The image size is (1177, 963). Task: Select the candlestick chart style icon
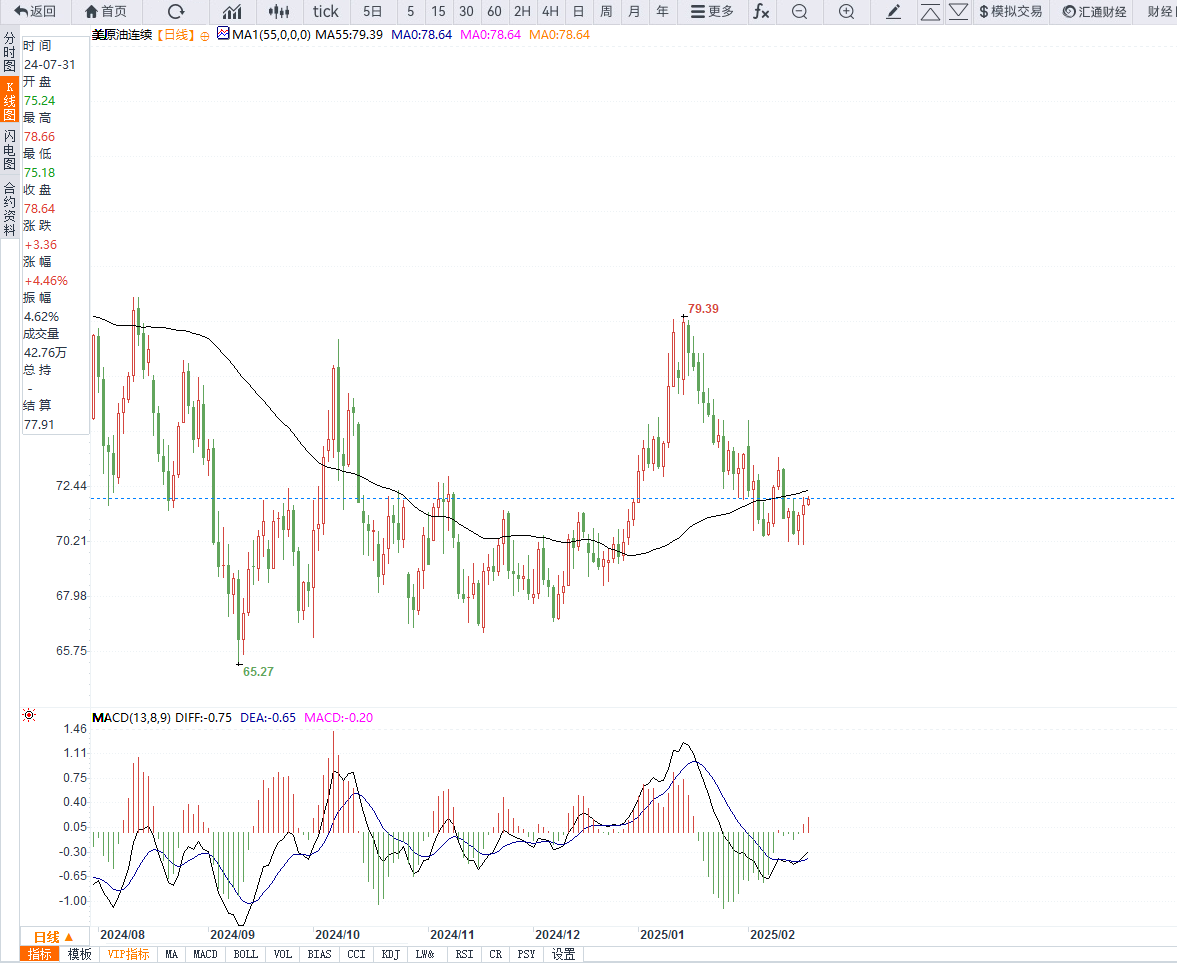click(x=281, y=12)
